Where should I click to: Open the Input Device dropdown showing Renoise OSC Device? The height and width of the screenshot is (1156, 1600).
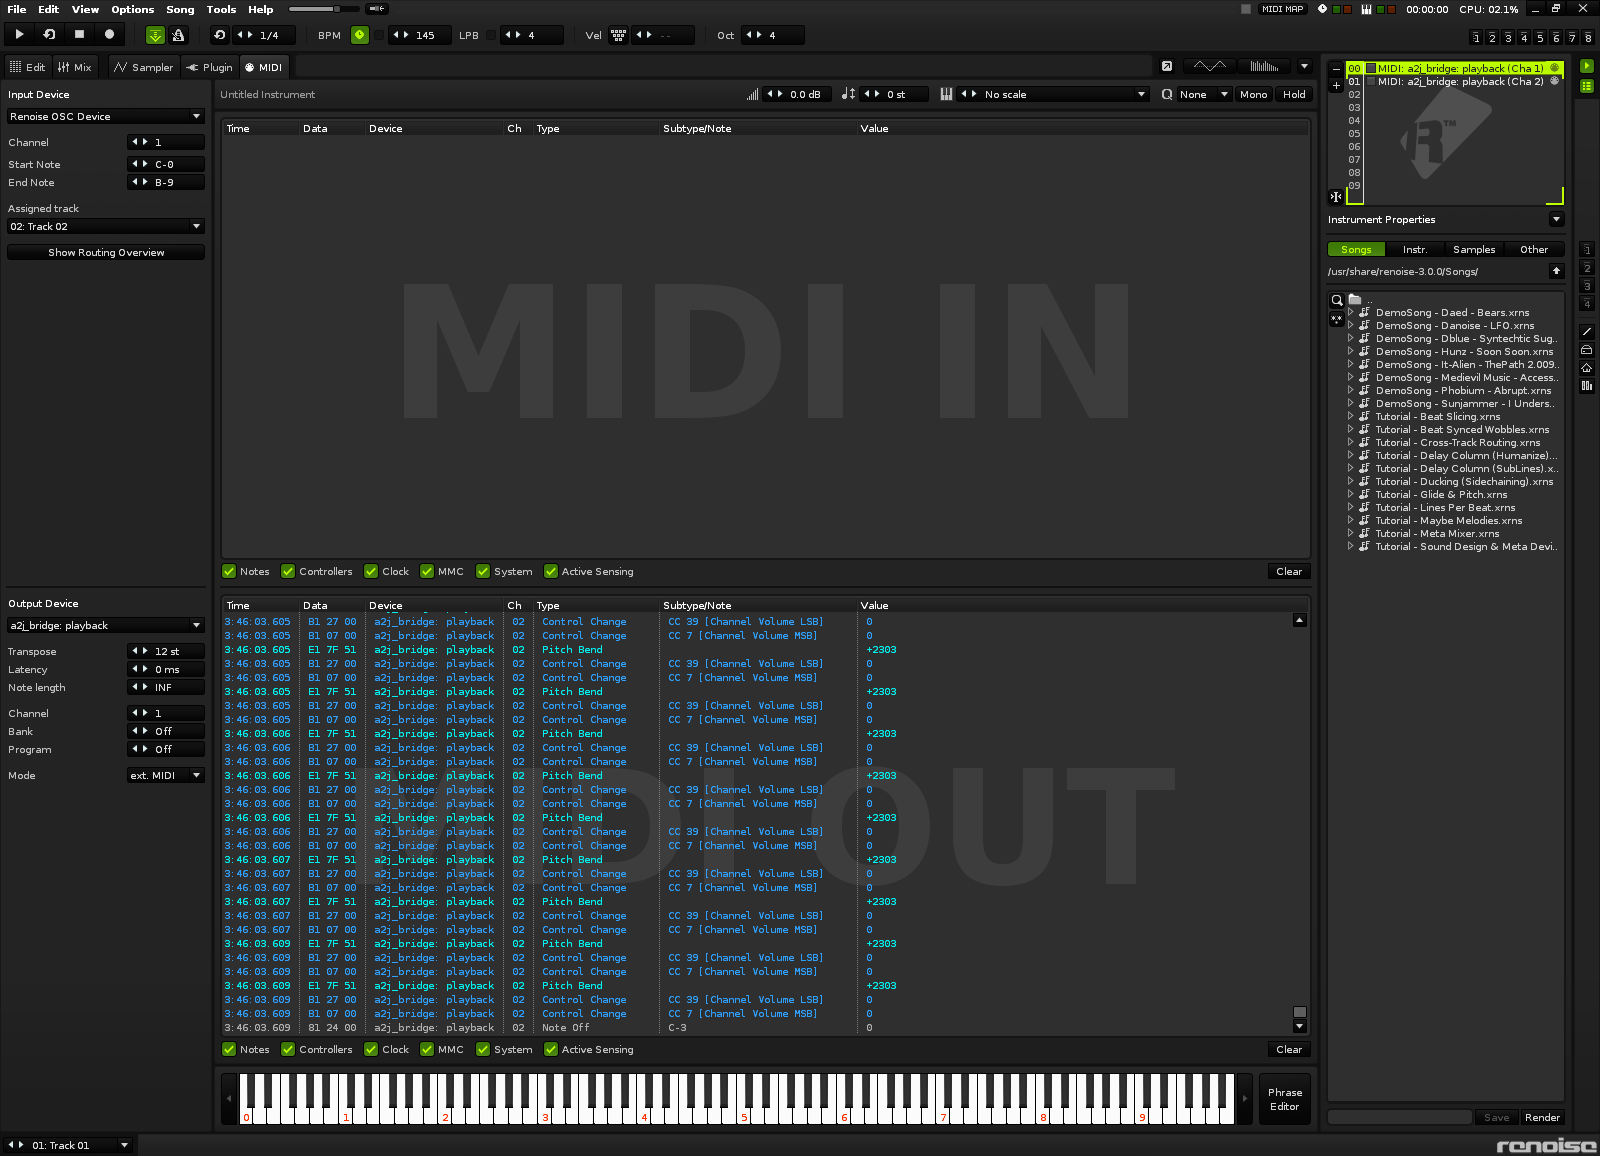click(104, 116)
